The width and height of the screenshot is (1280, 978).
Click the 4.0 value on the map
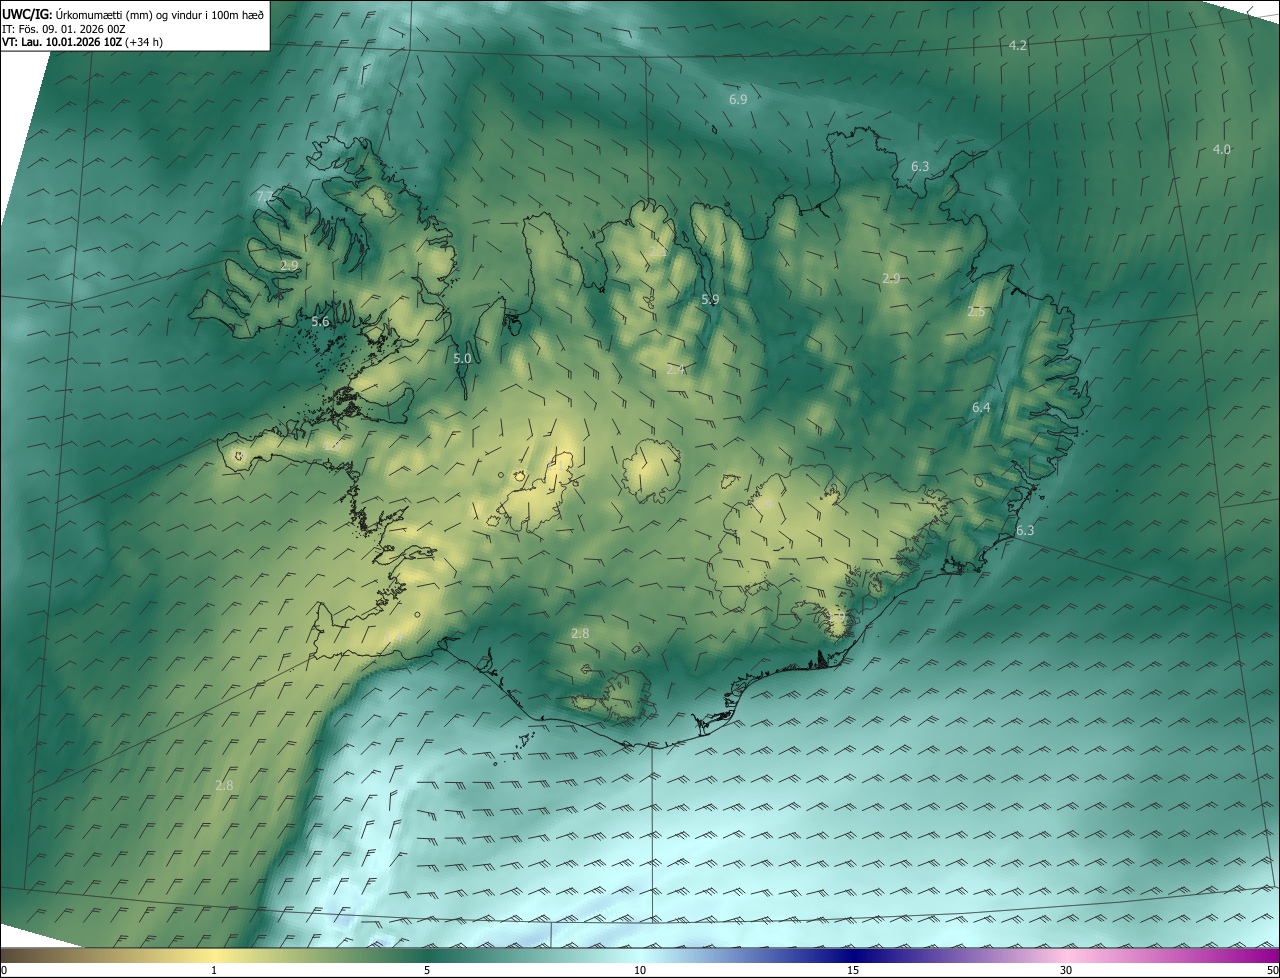click(x=1221, y=149)
